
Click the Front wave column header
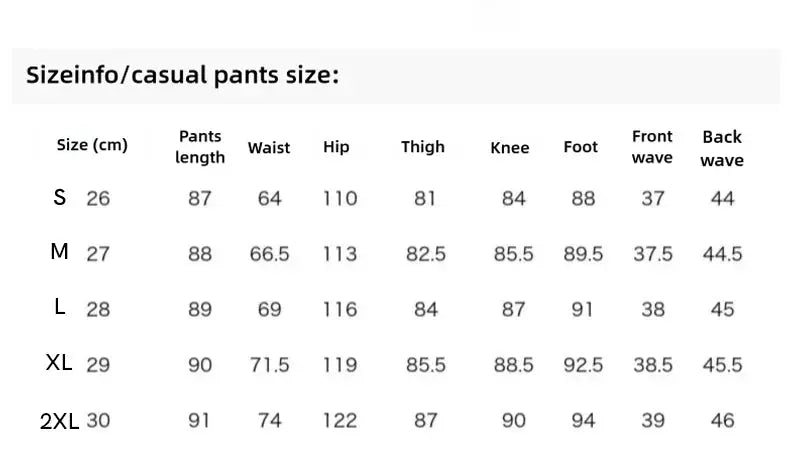pos(652,147)
